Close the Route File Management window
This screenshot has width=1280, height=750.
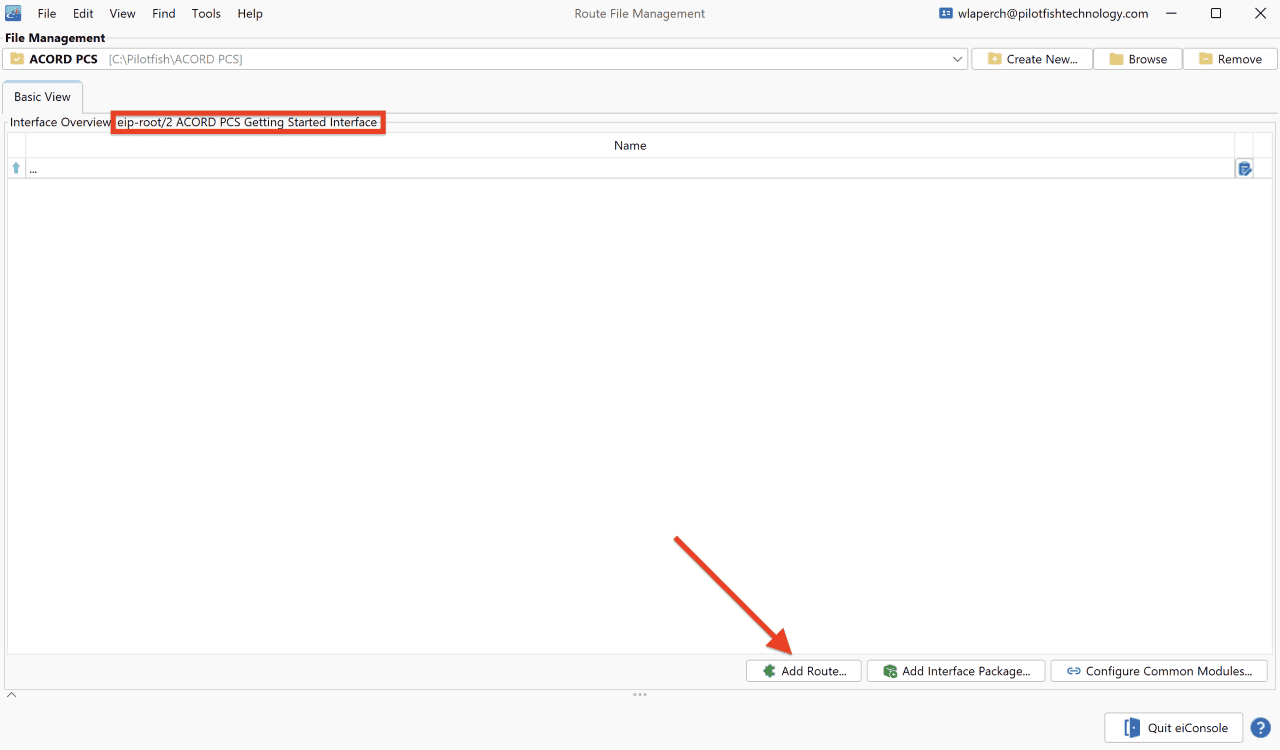pyautogui.click(x=1259, y=14)
